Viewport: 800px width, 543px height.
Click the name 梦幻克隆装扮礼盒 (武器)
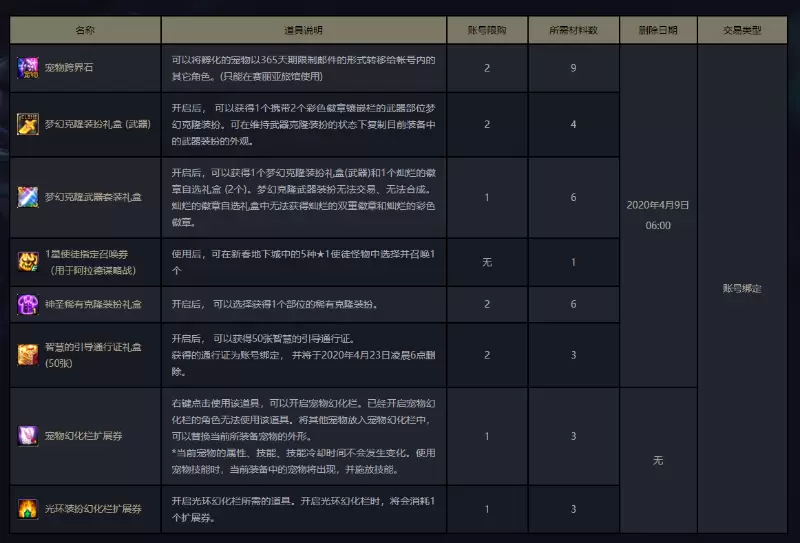tap(97, 124)
